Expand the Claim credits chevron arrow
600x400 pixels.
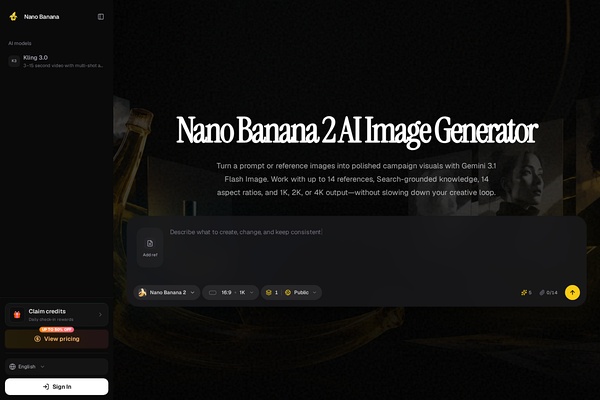(x=100, y=315)
